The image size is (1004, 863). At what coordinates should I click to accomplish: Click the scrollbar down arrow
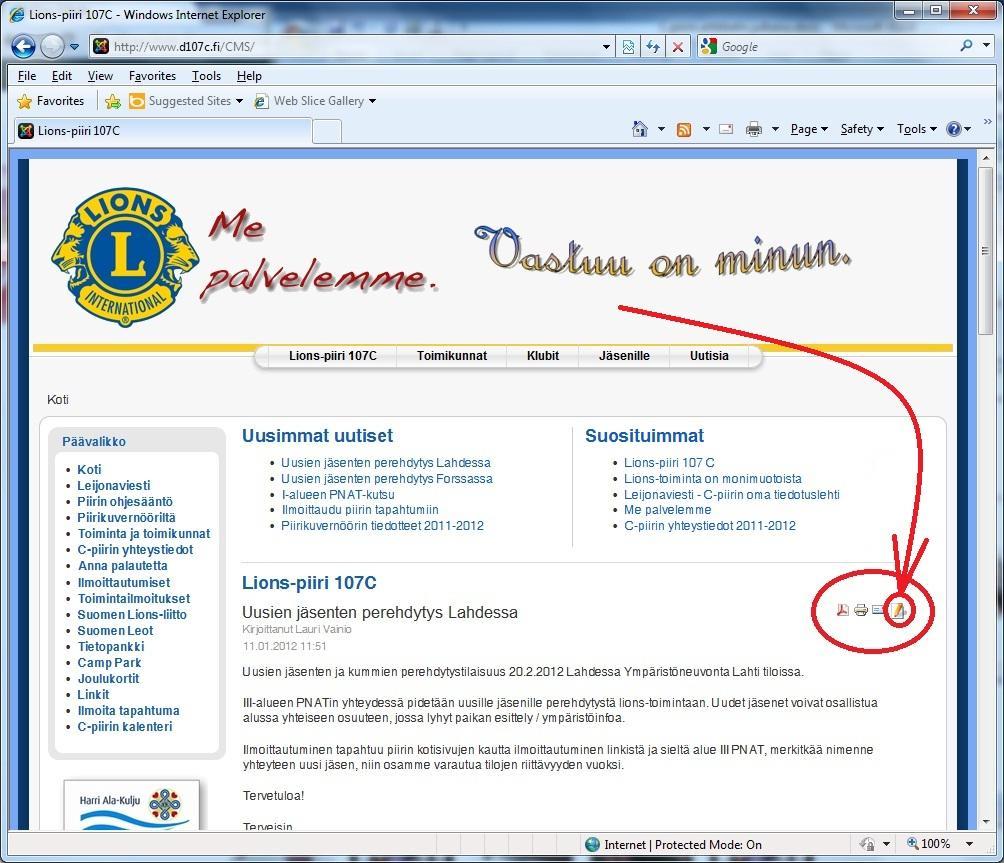[x=985, y=822]
